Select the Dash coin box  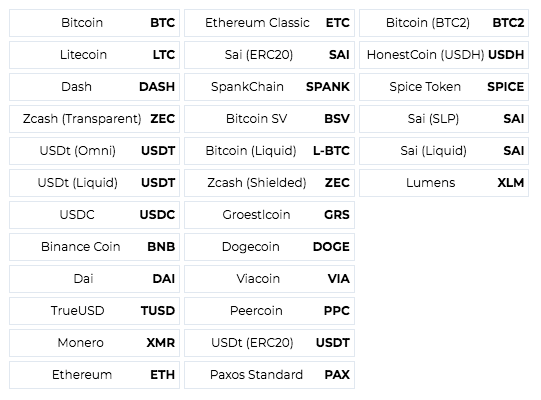[x=94, y=87]
